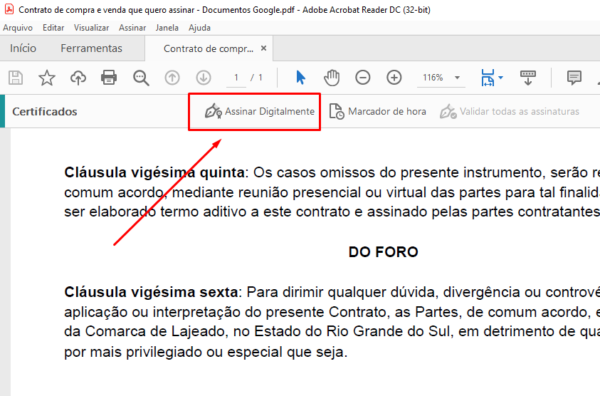Open the Editar menu
The image size is (600, 396).
[x=53, y=28]
